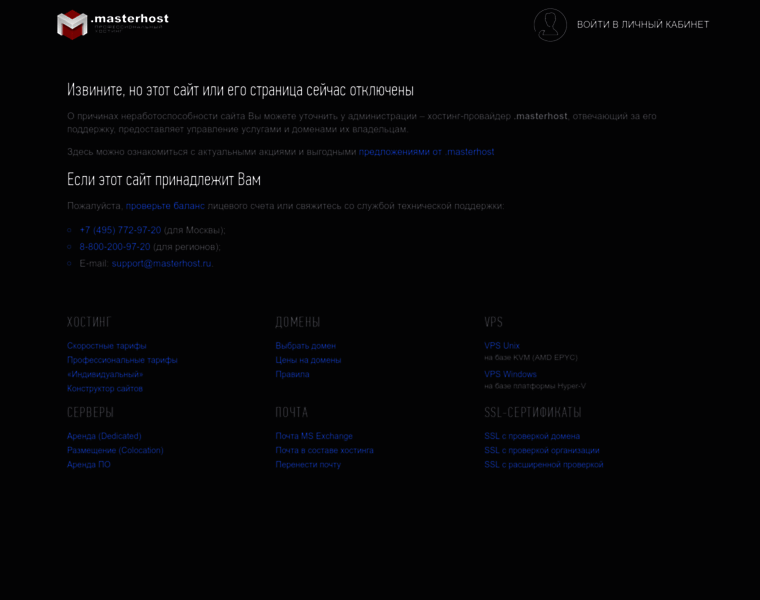Click 'Почта в составе хостинга' link
Image resolution: width=760 pixels, height=600 pixels.
pyautogui.click(x=324, y=450)
